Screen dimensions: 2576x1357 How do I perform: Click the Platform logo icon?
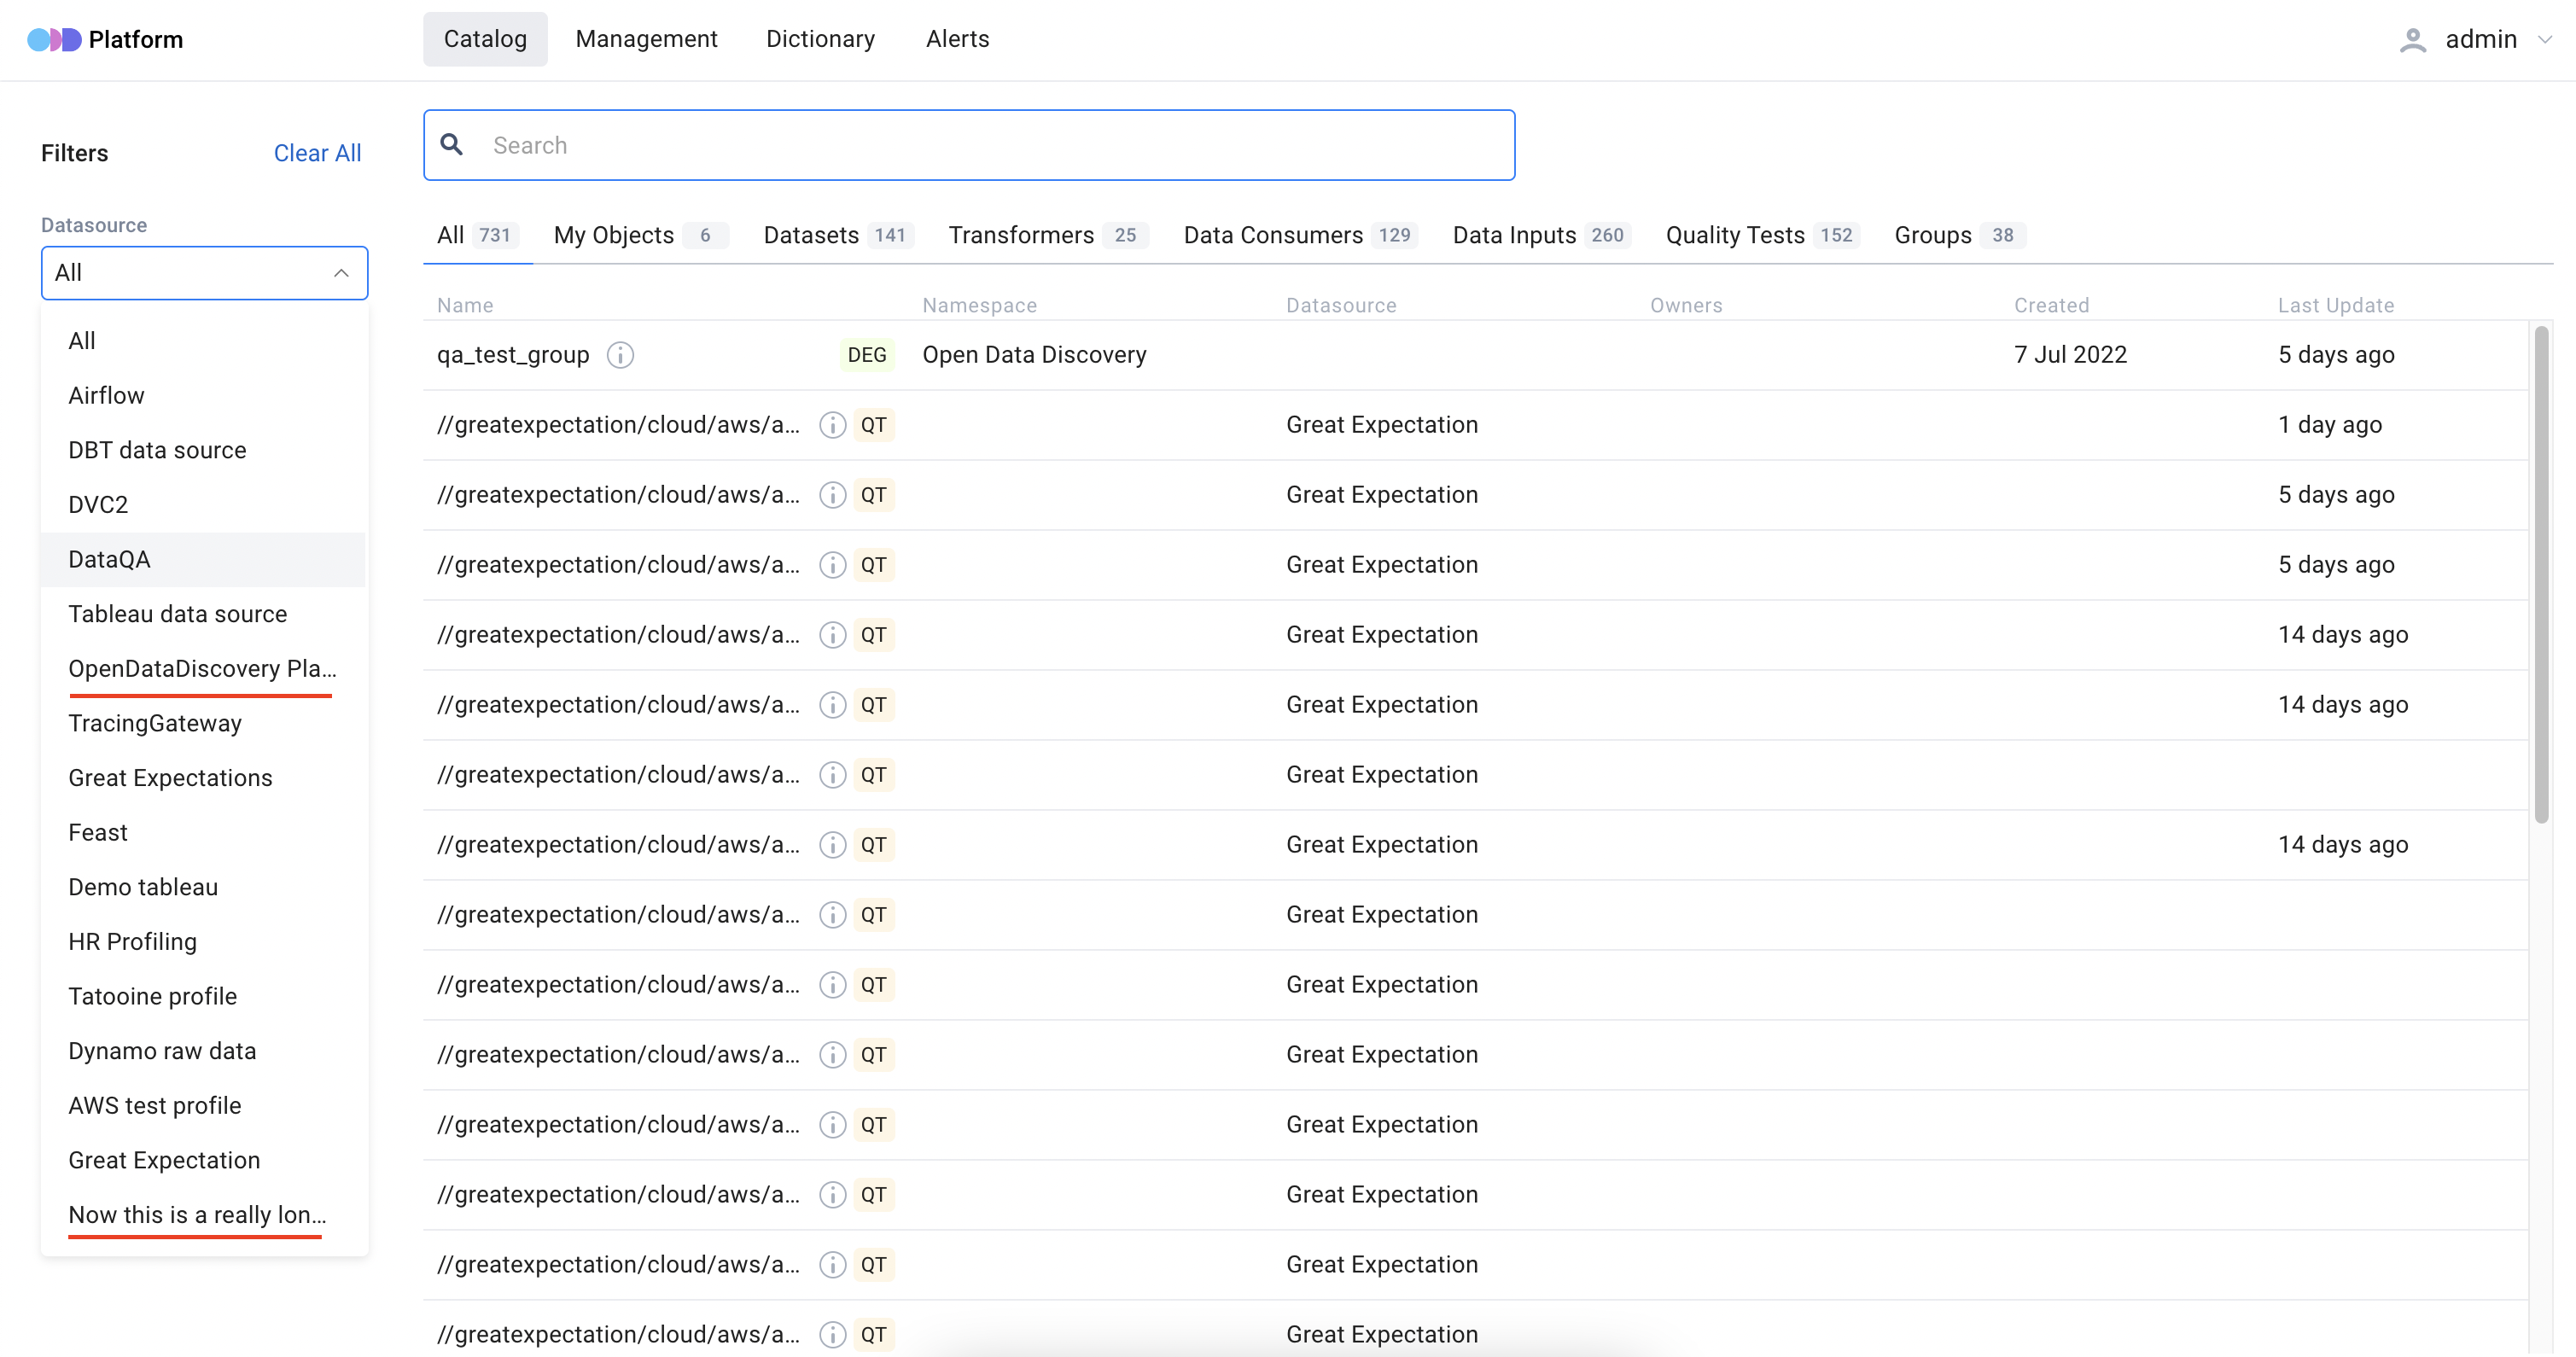pos(54,40)
